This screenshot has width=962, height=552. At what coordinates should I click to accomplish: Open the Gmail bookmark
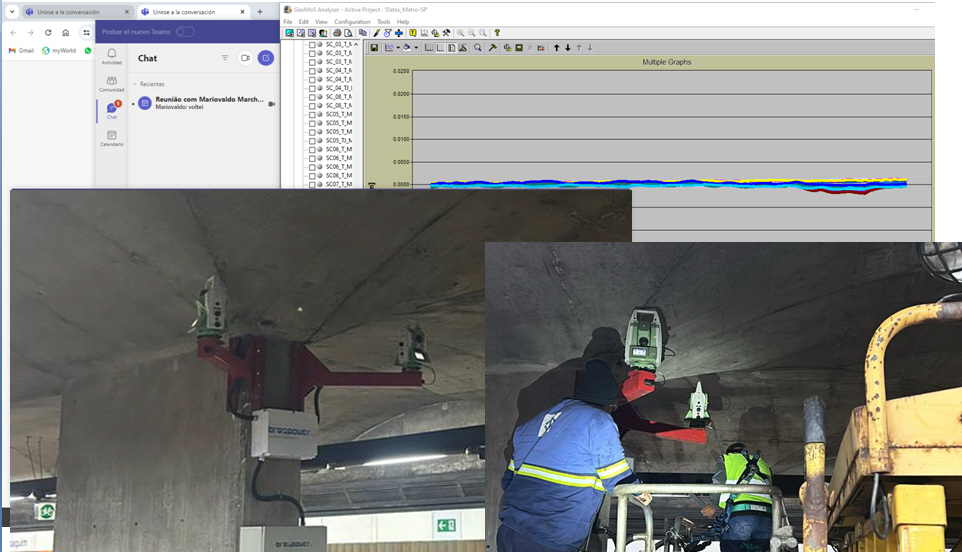[21, 51]
